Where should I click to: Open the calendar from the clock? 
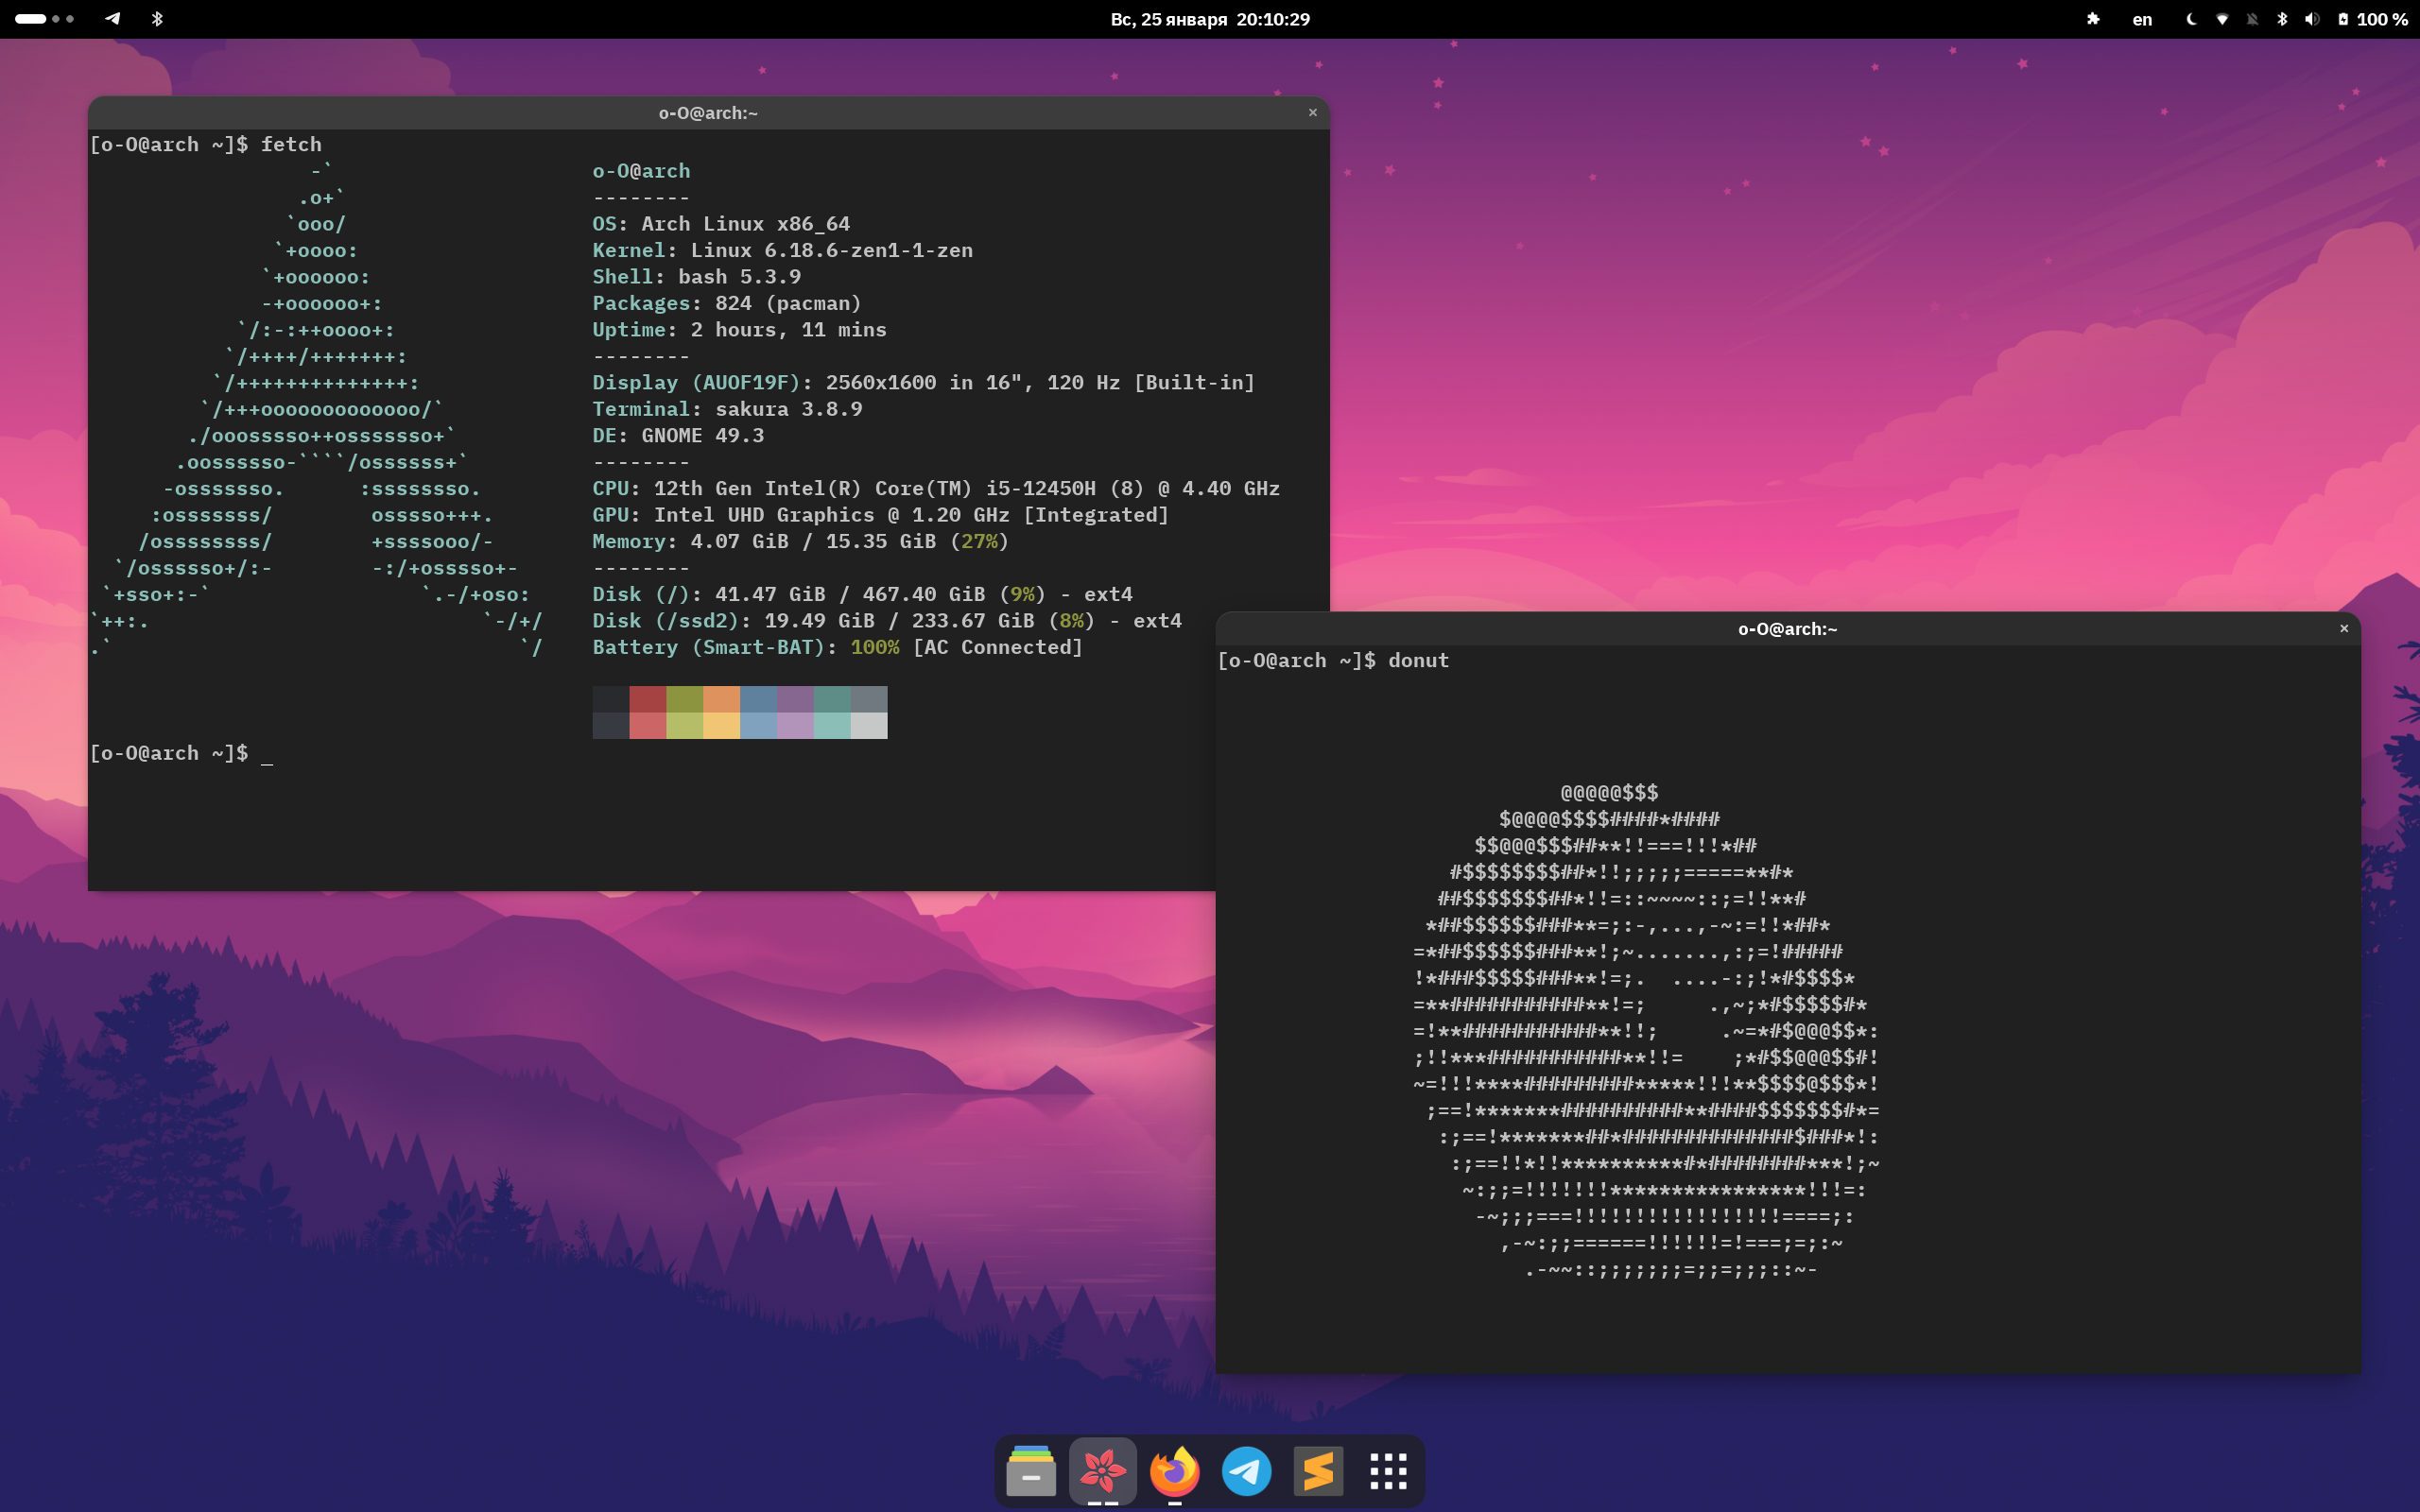tap(1210, 19)
